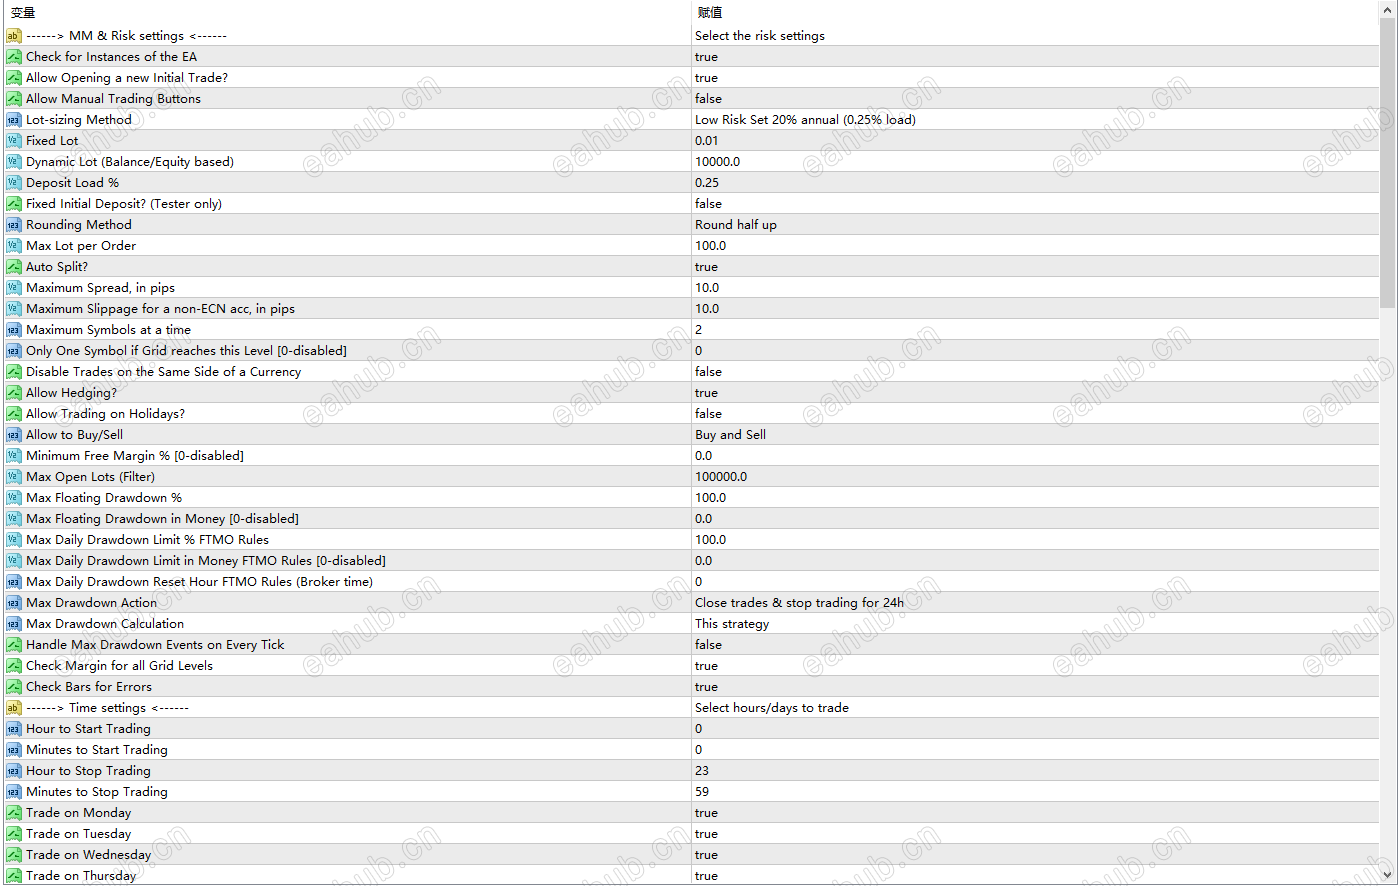
Task: Click the icon next to Max Drawdown Action
Action: point(13,602)
